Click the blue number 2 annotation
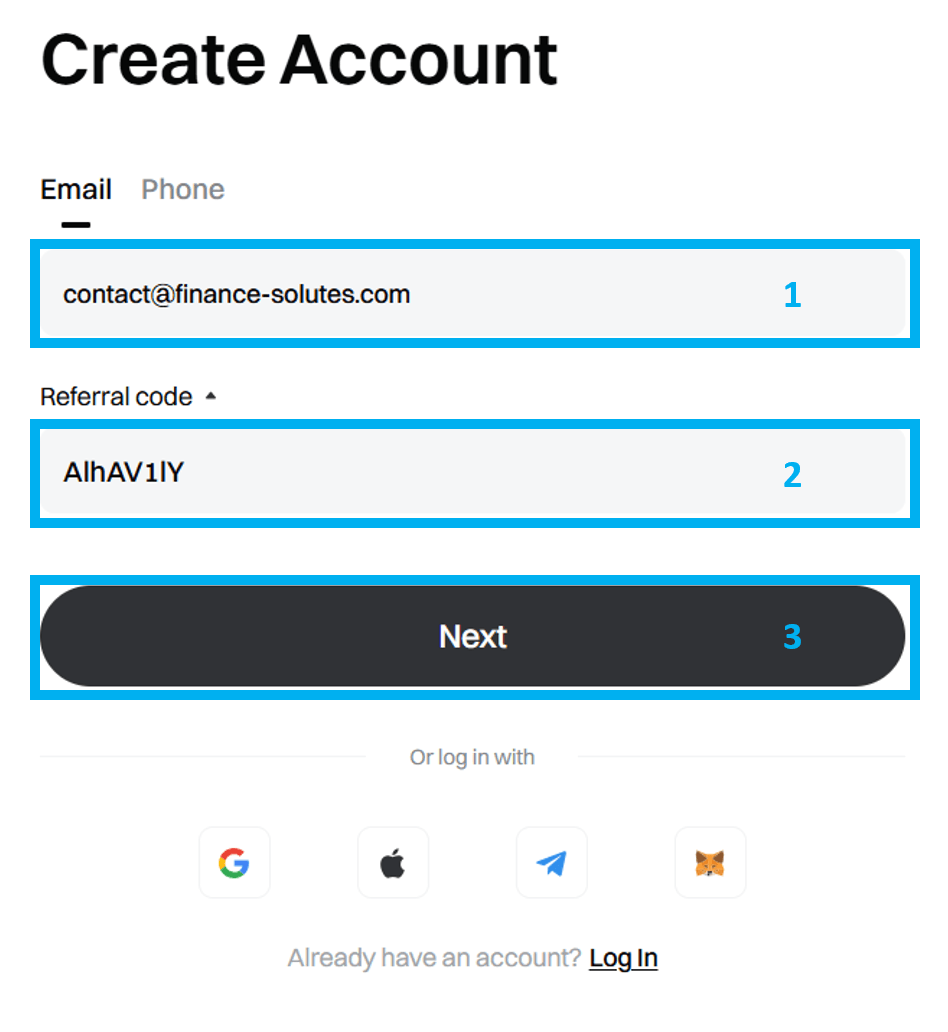 click(x=793, y=475)
